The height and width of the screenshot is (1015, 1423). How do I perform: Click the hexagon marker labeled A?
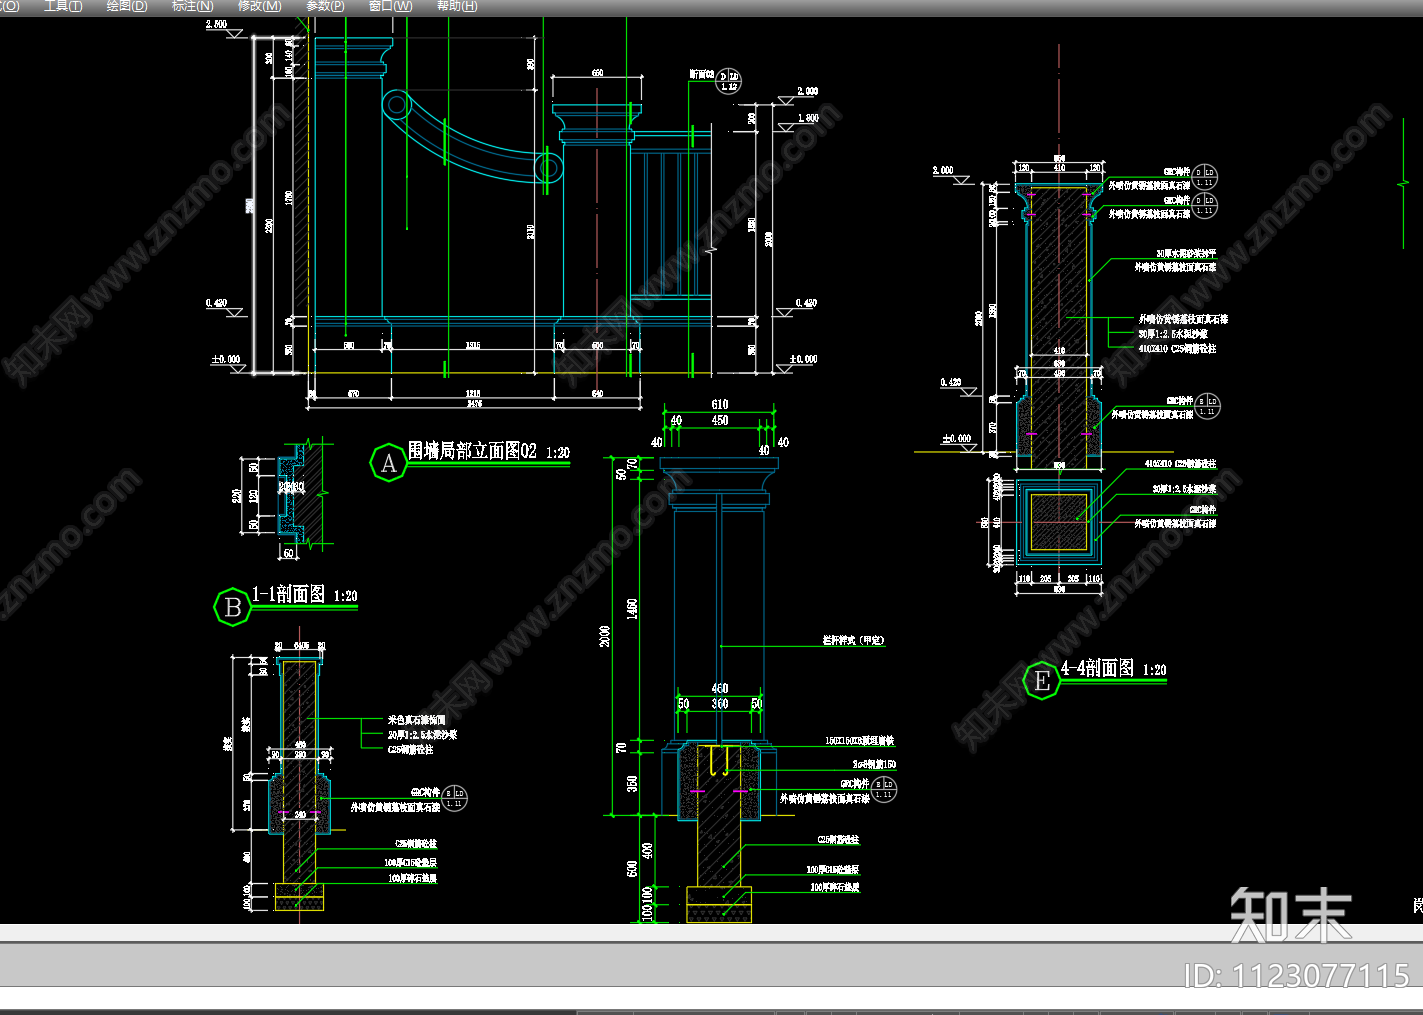point(388,463)
